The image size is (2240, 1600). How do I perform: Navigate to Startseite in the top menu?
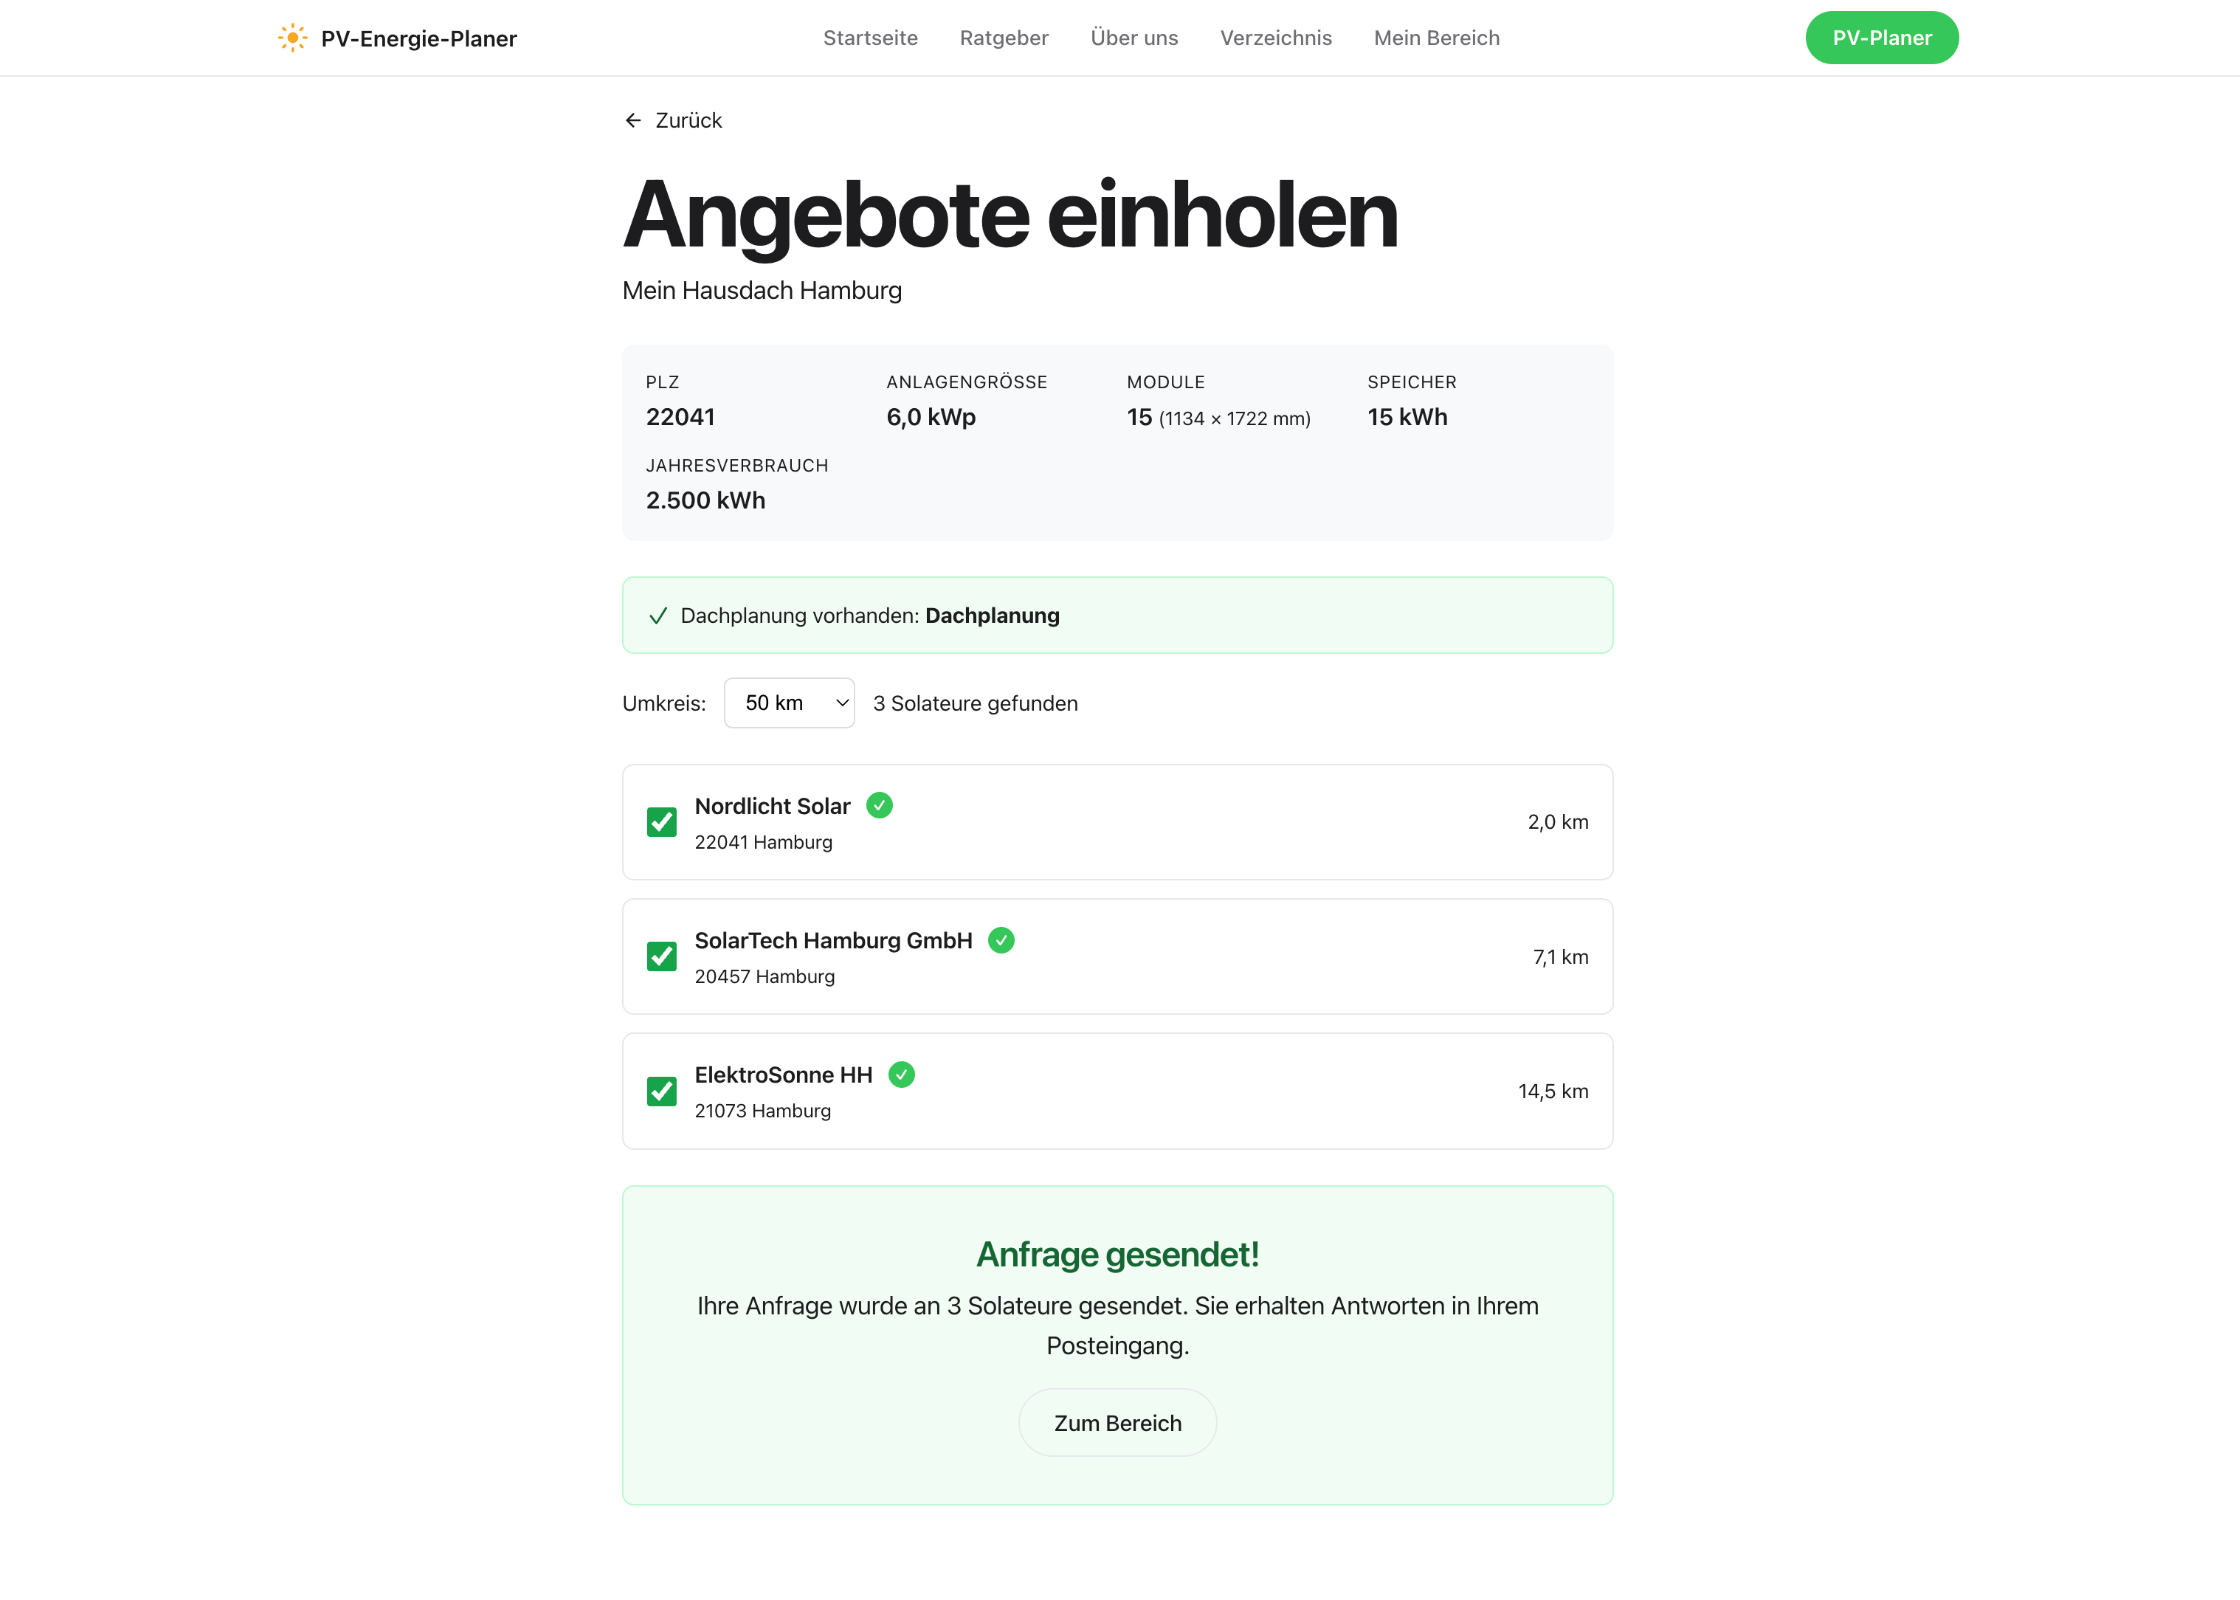pos(870,37)
